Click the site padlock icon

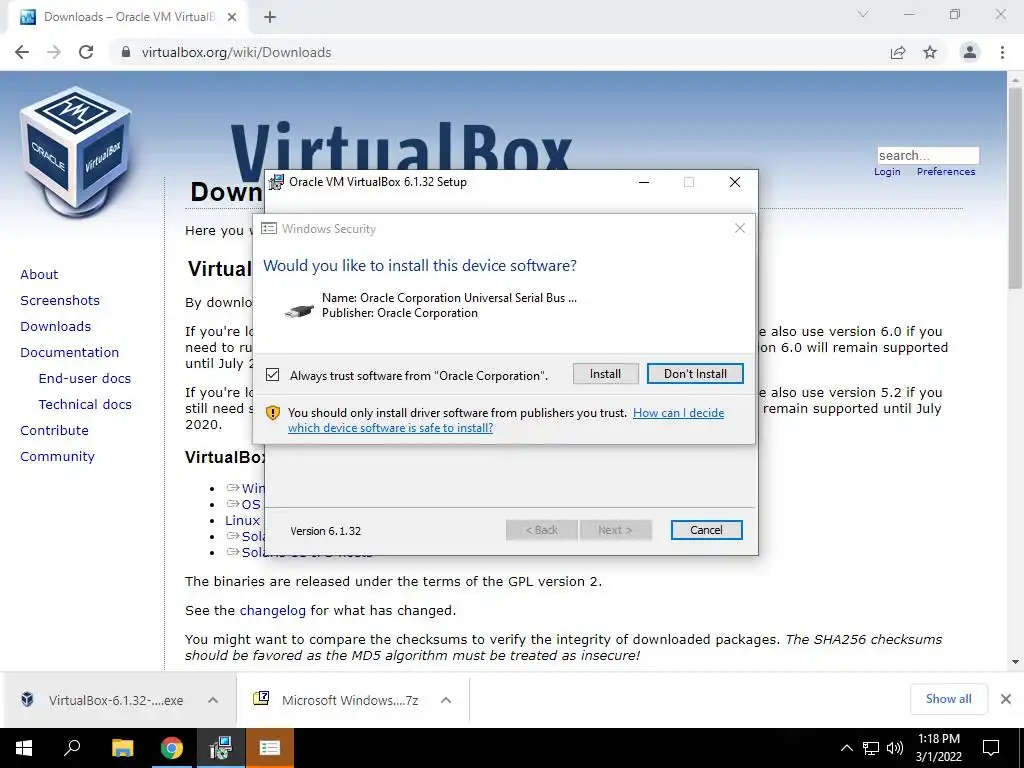(126, 52)
